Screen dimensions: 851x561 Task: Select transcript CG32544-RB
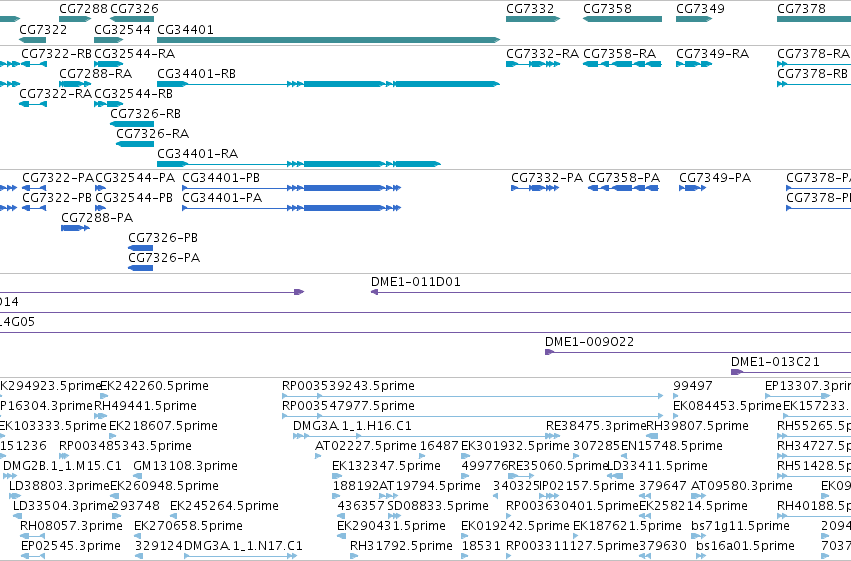(109, 104)
